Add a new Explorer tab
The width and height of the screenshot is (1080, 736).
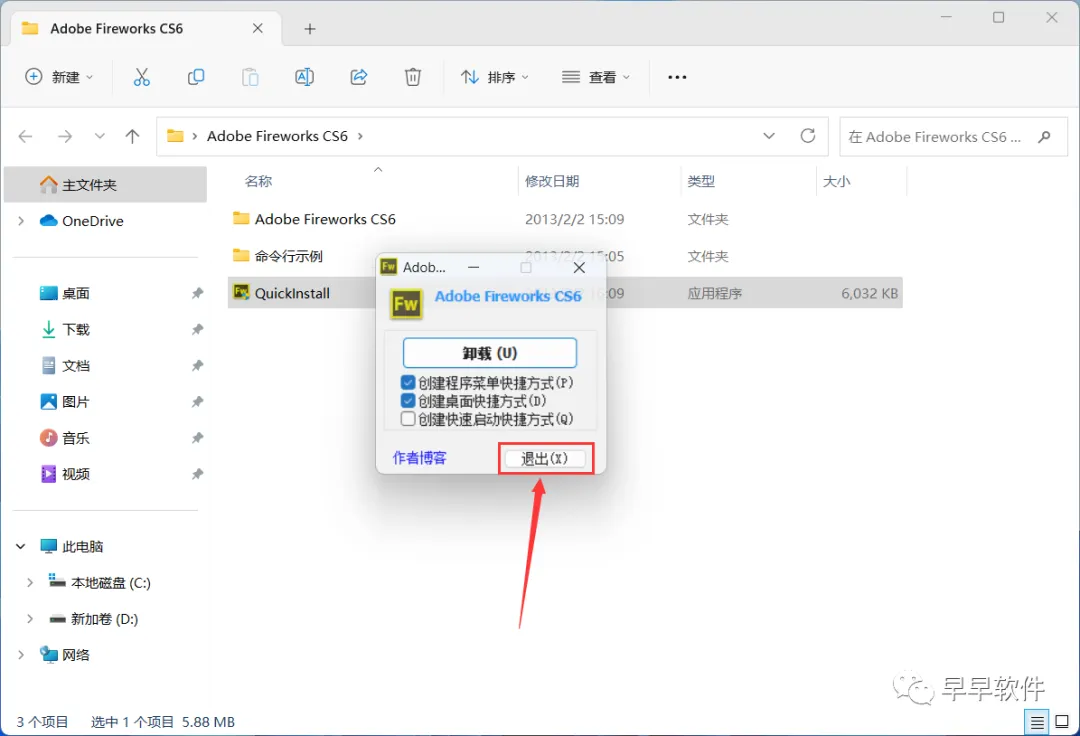coord(310,29)
